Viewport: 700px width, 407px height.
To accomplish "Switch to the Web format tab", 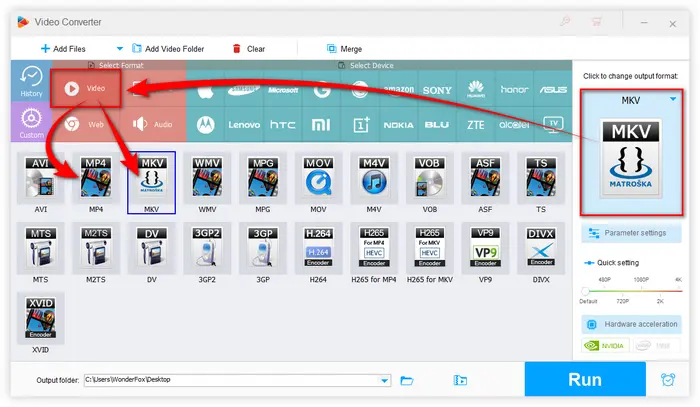I will point(85,124).
